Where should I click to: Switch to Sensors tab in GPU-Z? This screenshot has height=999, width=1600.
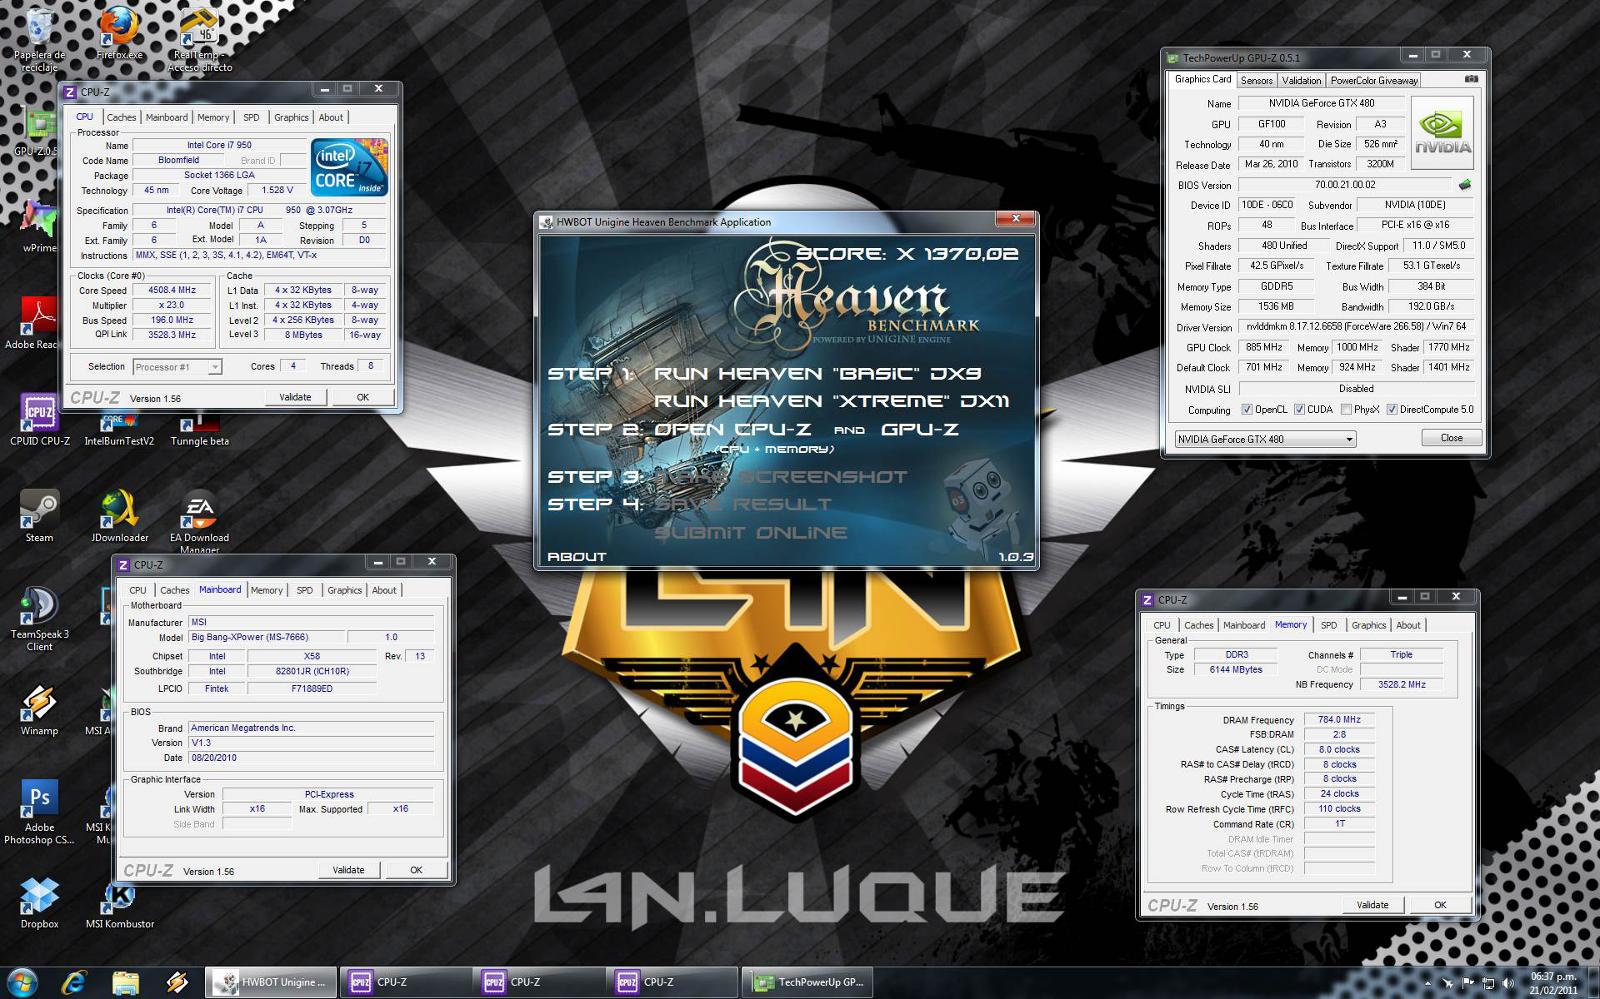pyautogui.click(x=1257, y=81)
